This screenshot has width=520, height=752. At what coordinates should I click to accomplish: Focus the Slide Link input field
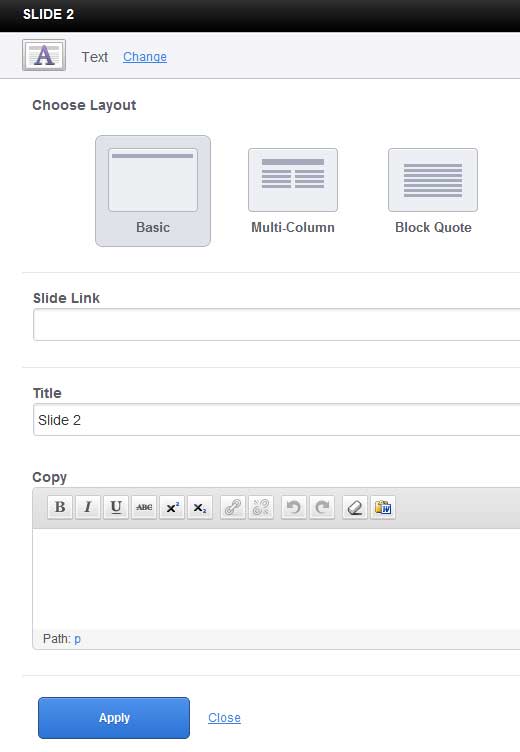(276, 325)
